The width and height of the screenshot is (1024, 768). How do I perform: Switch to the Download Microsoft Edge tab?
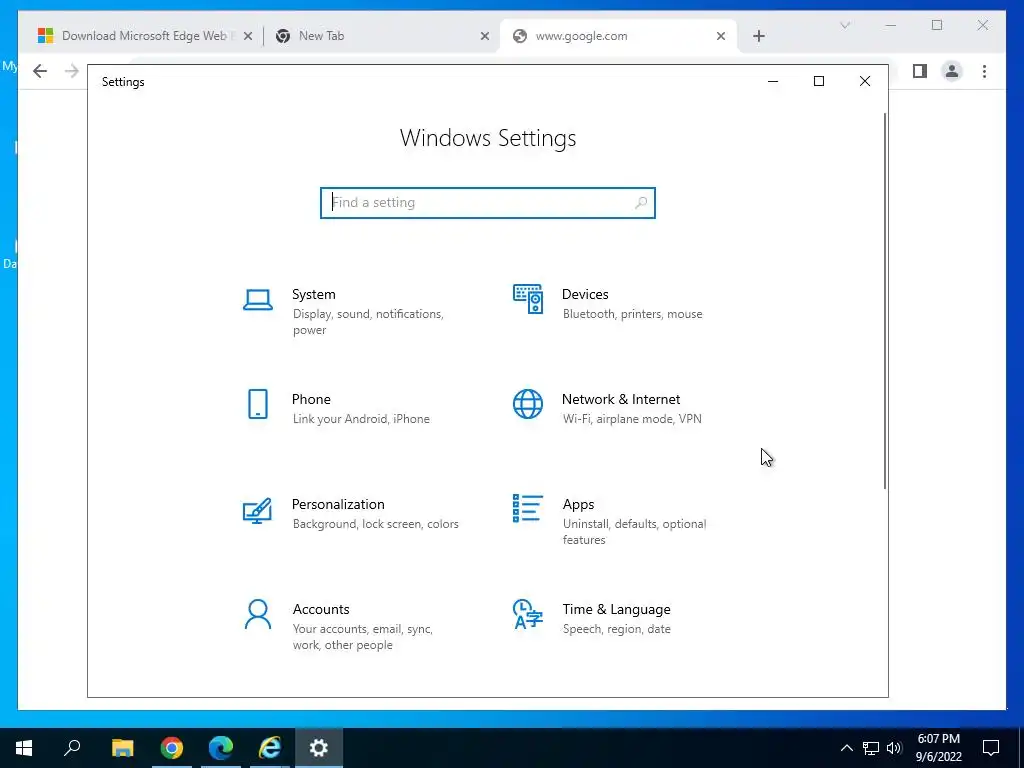coord(144,36)
